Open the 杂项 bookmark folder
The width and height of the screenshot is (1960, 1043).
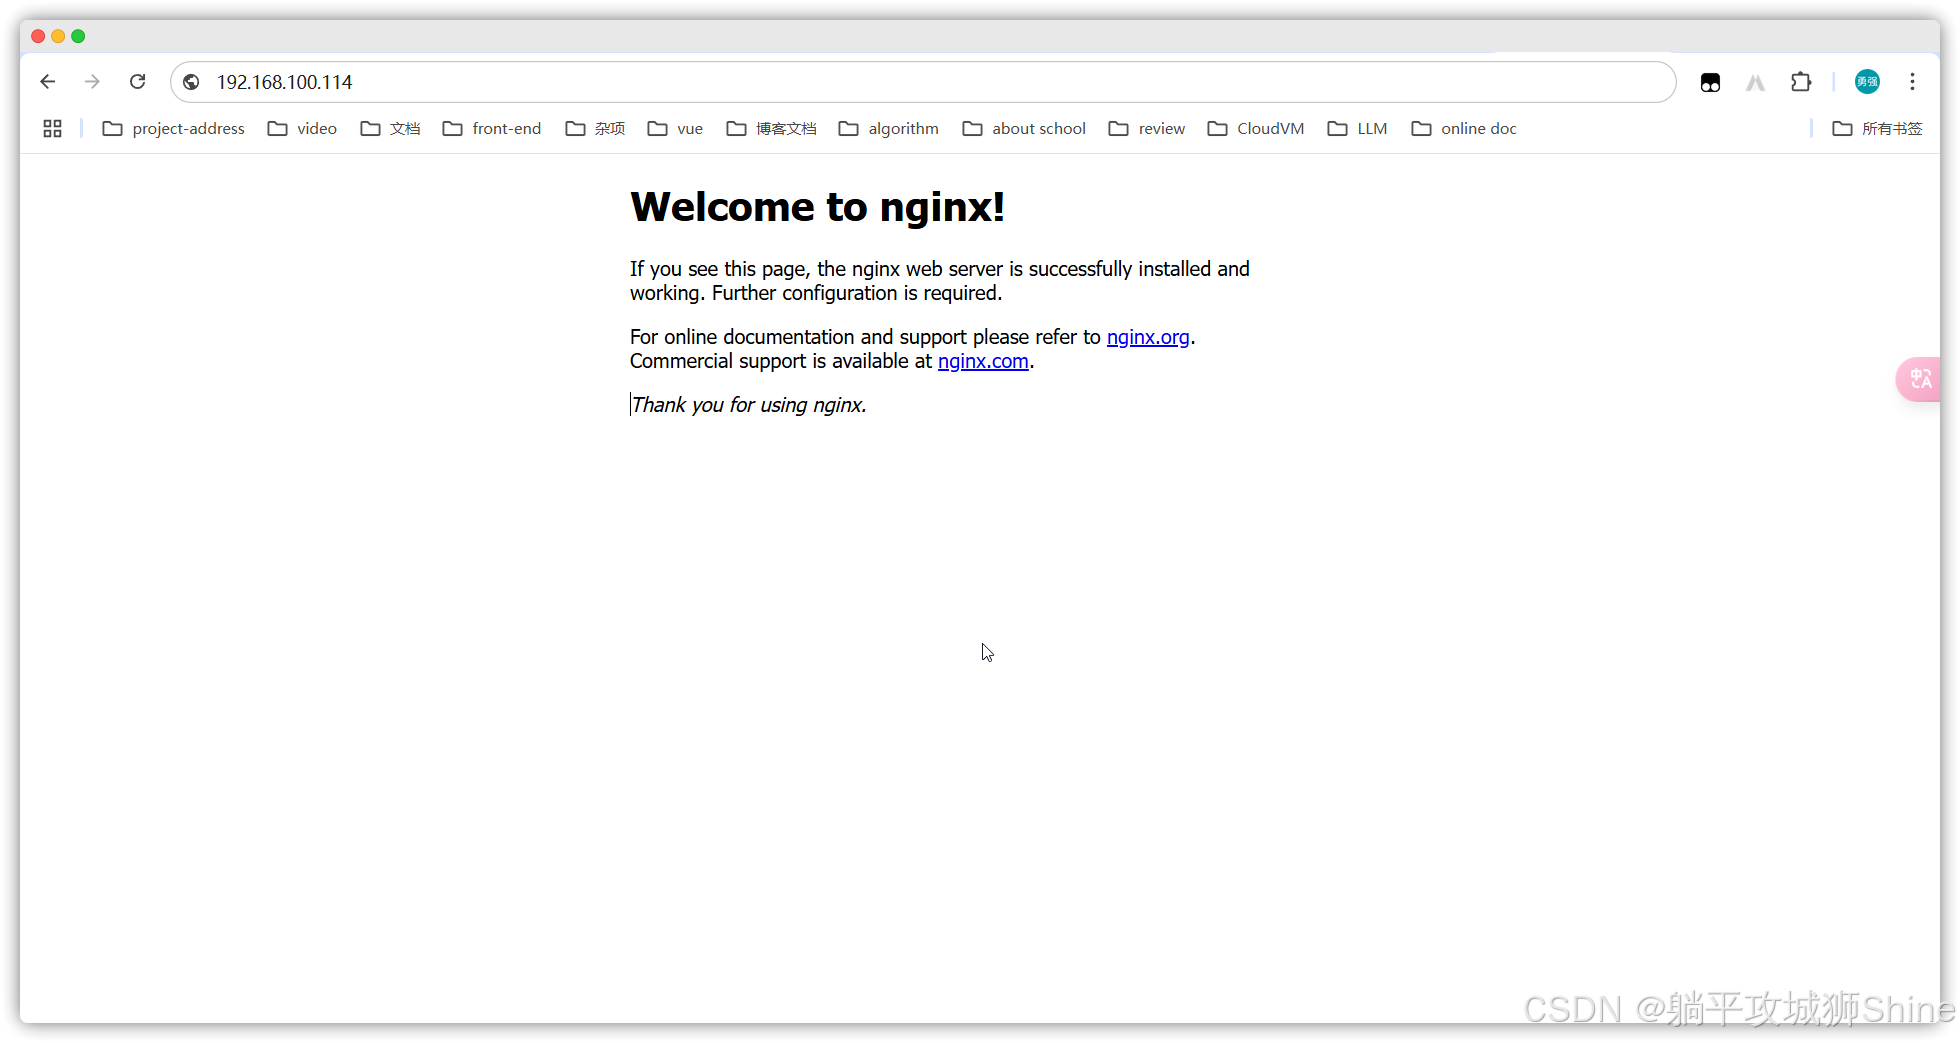tap(595, 128)
